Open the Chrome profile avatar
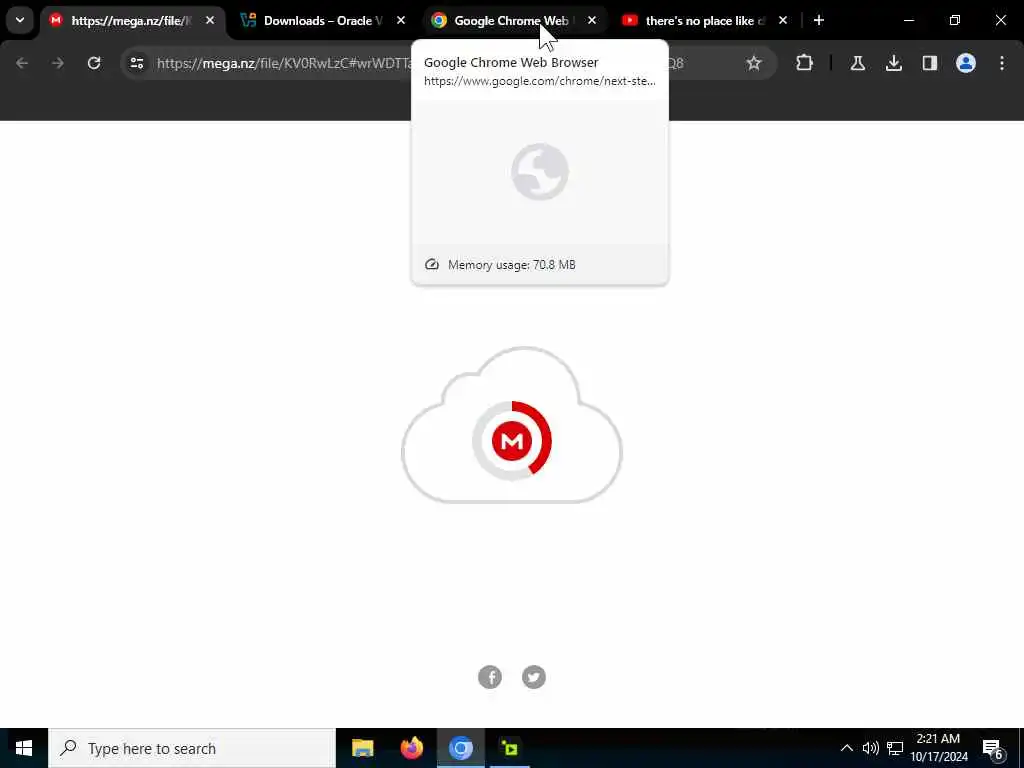Viewport: 1024px width, 768px height. pos(966,63)
